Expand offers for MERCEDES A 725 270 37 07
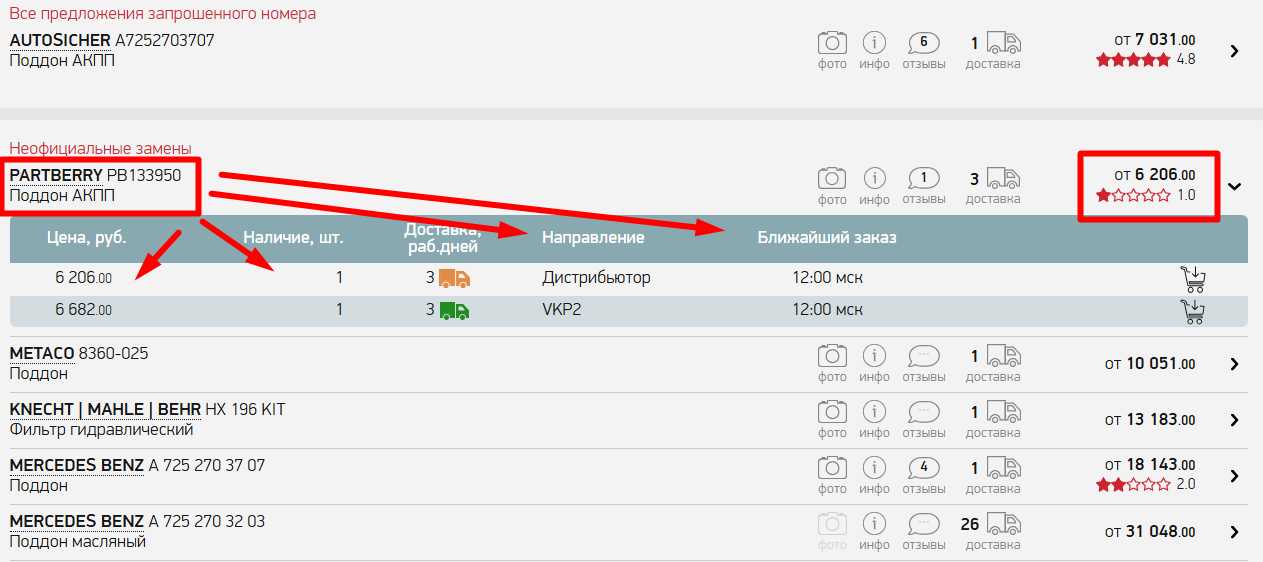Image resolution: width=1263 pixels, height=562 pixels. point(1235,476)
